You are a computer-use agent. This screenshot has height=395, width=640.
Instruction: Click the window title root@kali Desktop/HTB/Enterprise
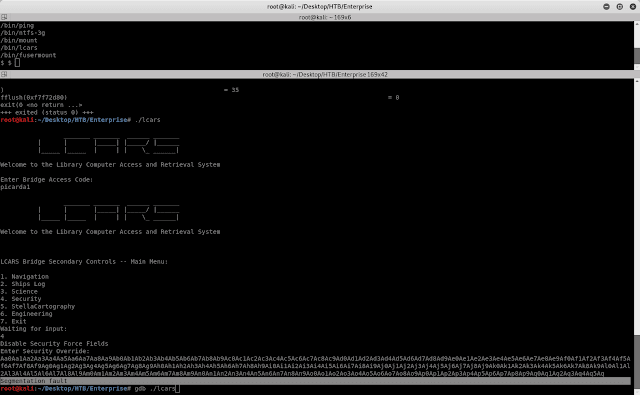click(x=320, y=7)
